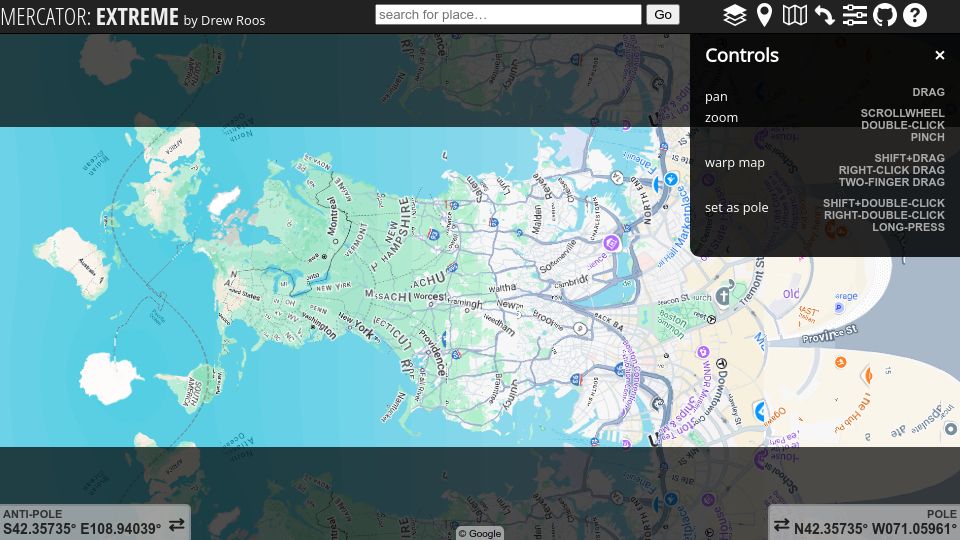Click the Downtown transit T marker
Image resolution: width=960 pixels, height=540 pixels.
(x=721, y=363)
